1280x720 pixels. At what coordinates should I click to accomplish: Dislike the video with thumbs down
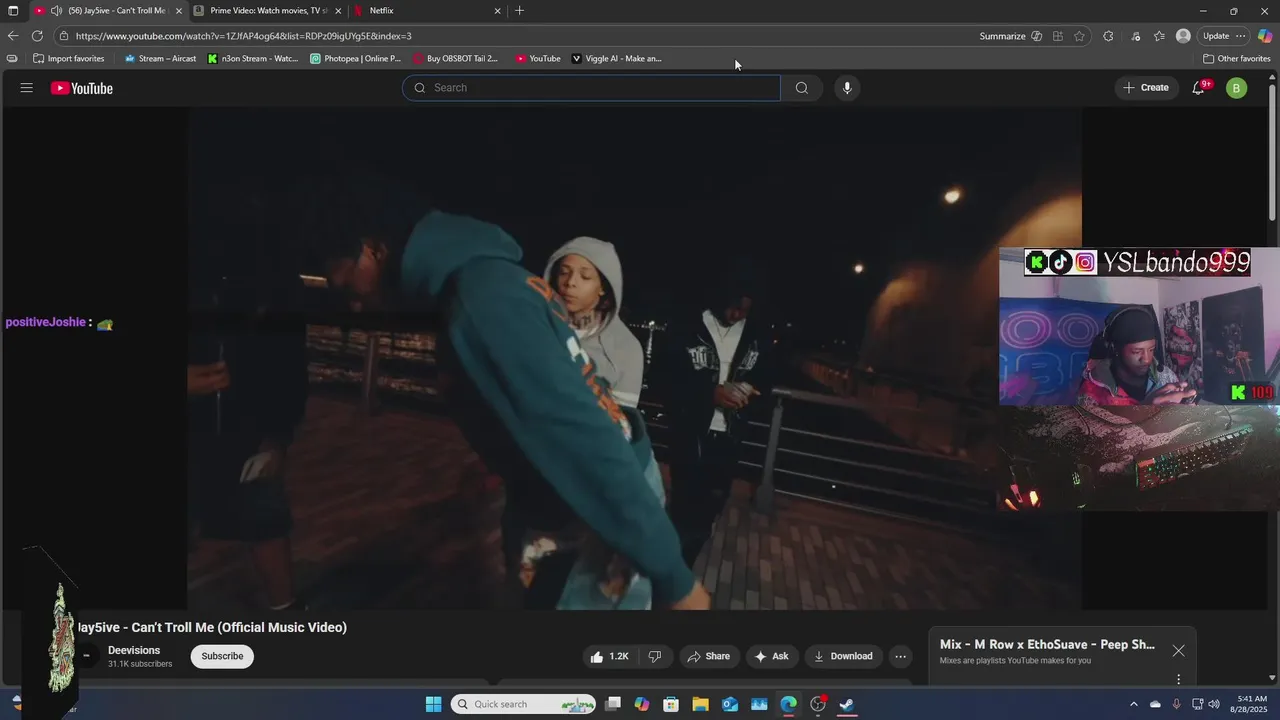tap(655, 656)
